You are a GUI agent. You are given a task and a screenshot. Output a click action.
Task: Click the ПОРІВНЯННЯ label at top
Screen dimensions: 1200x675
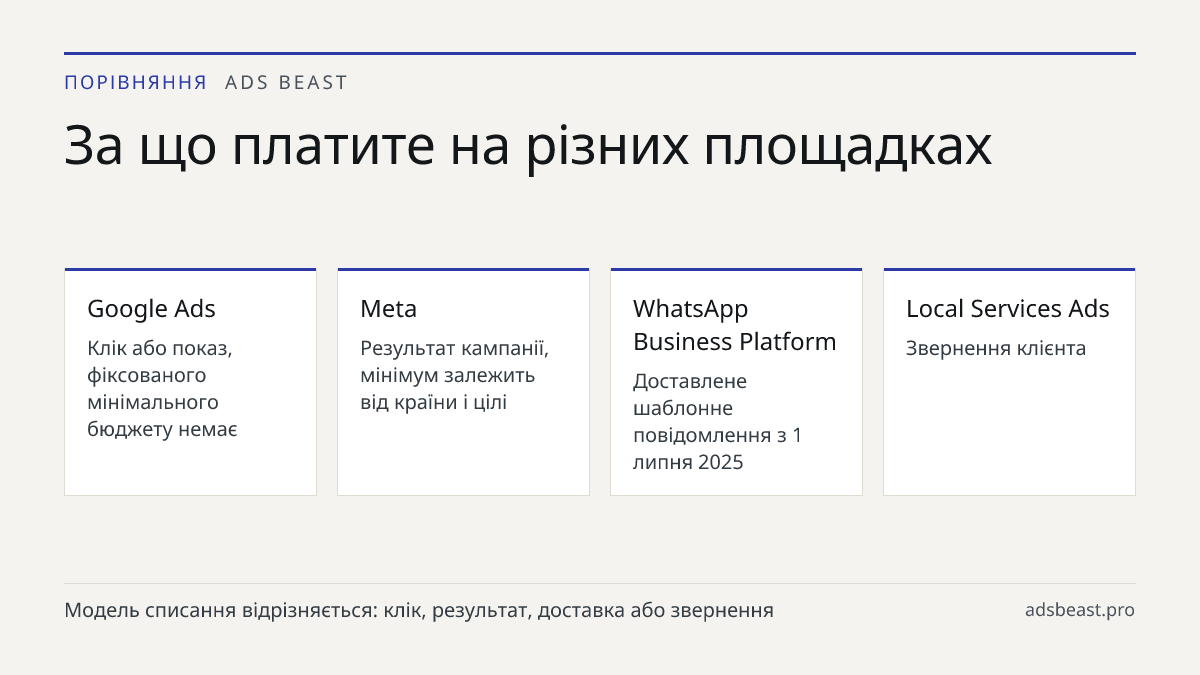coord(136,83)
